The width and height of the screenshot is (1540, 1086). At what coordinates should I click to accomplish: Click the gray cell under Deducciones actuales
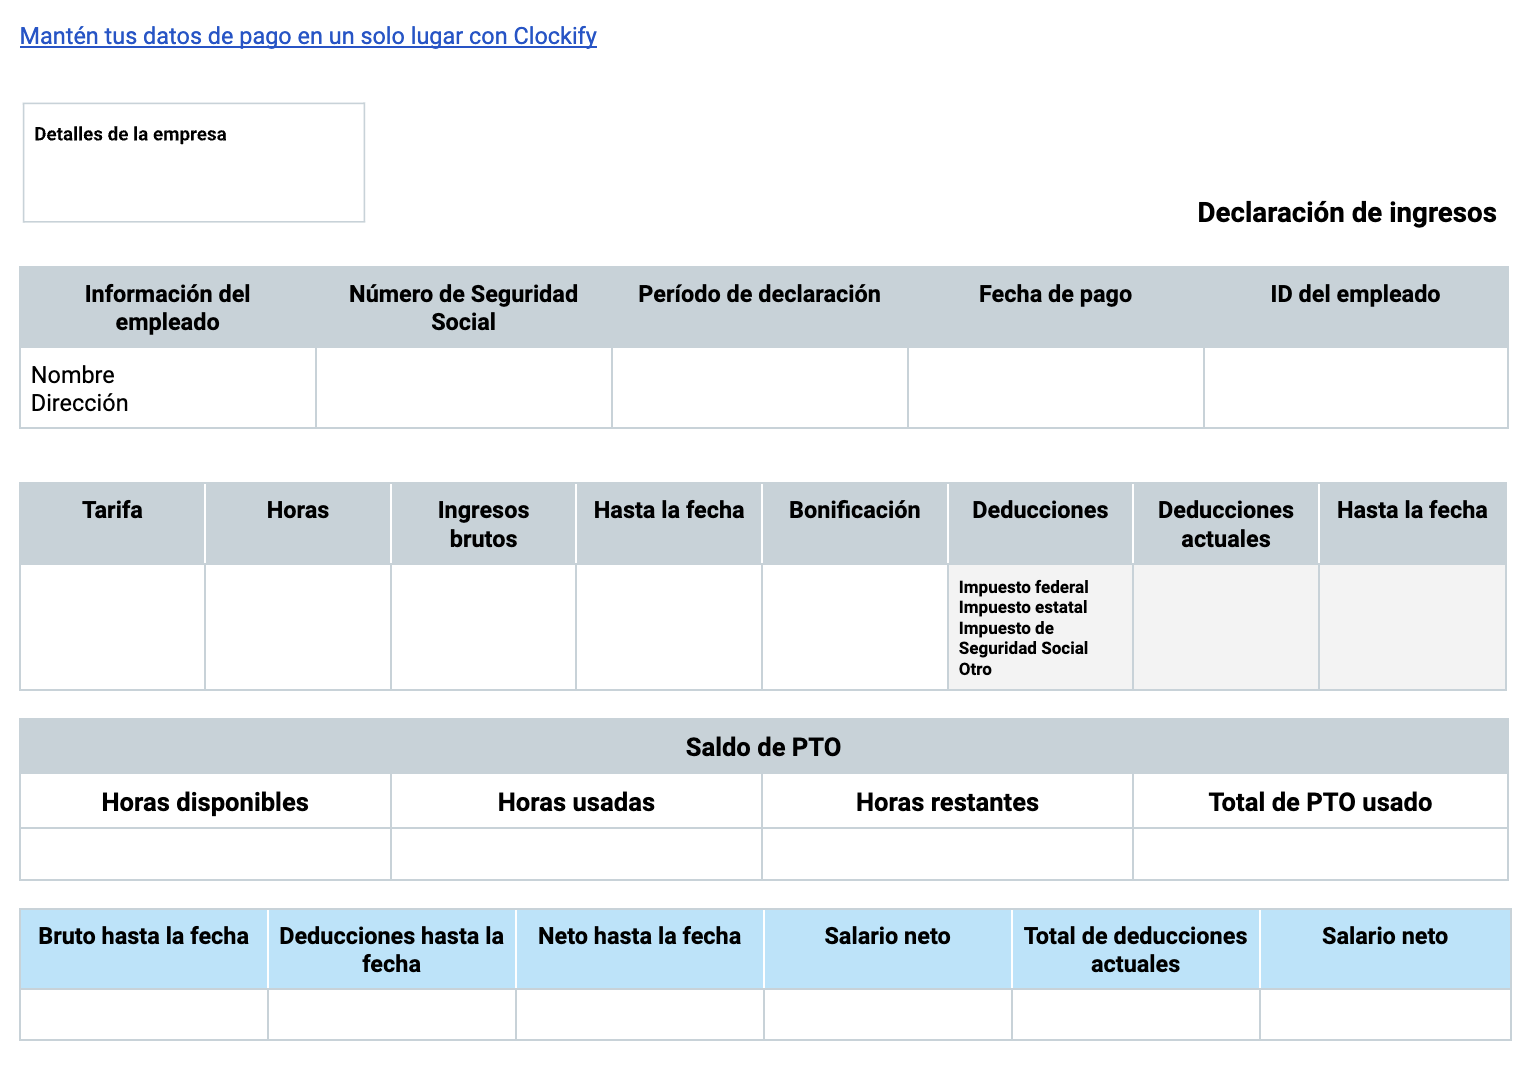(x=1226, y=627)
